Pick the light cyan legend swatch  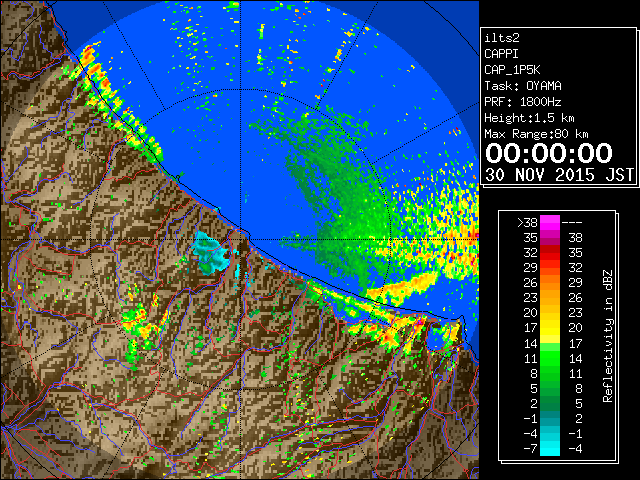550,448
